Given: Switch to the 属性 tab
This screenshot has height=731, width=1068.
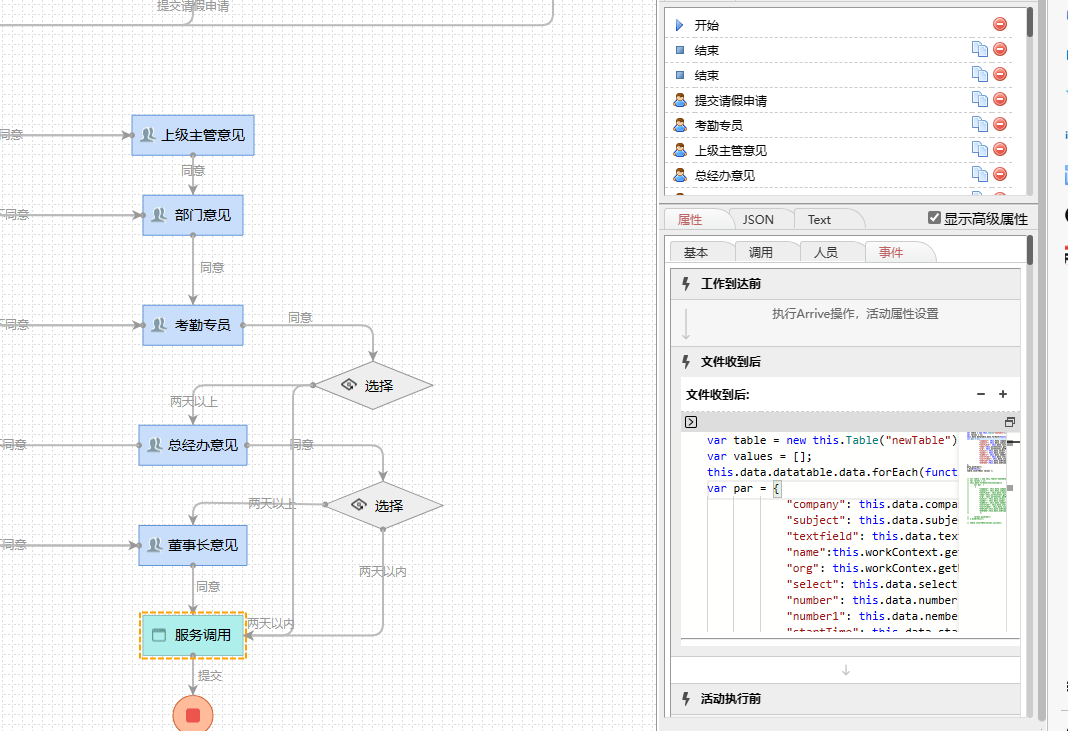Looking at the screenshot, I should (x=690, y=219).
